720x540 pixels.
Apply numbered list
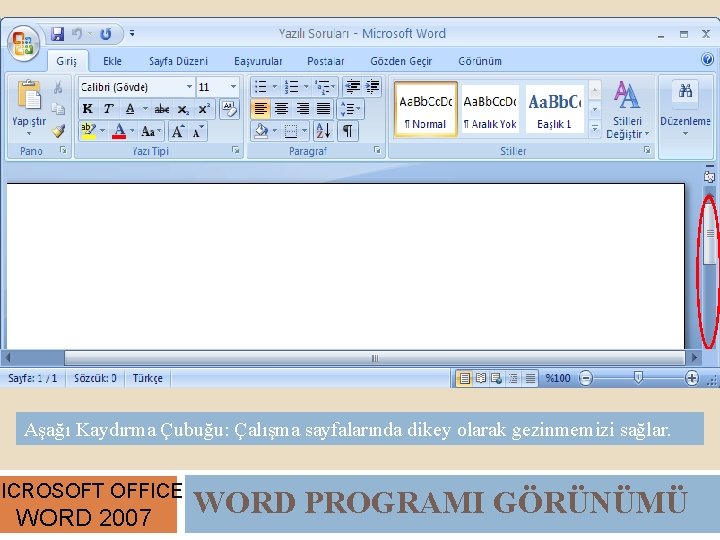[x=292, y=86]
